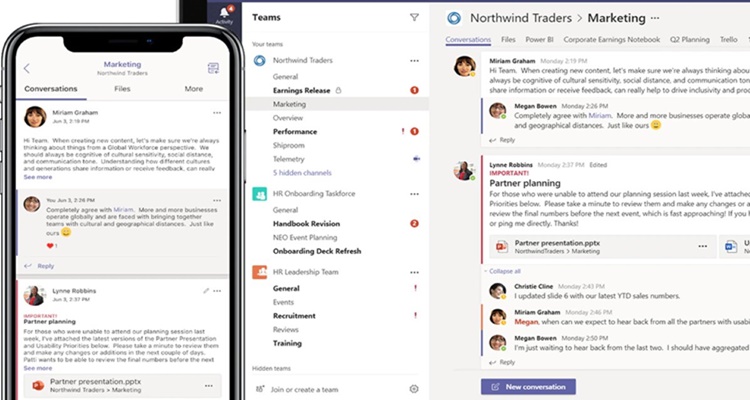
Task: Tap the heart reaction under Megan's phone reply
Action: click(48, 245)
